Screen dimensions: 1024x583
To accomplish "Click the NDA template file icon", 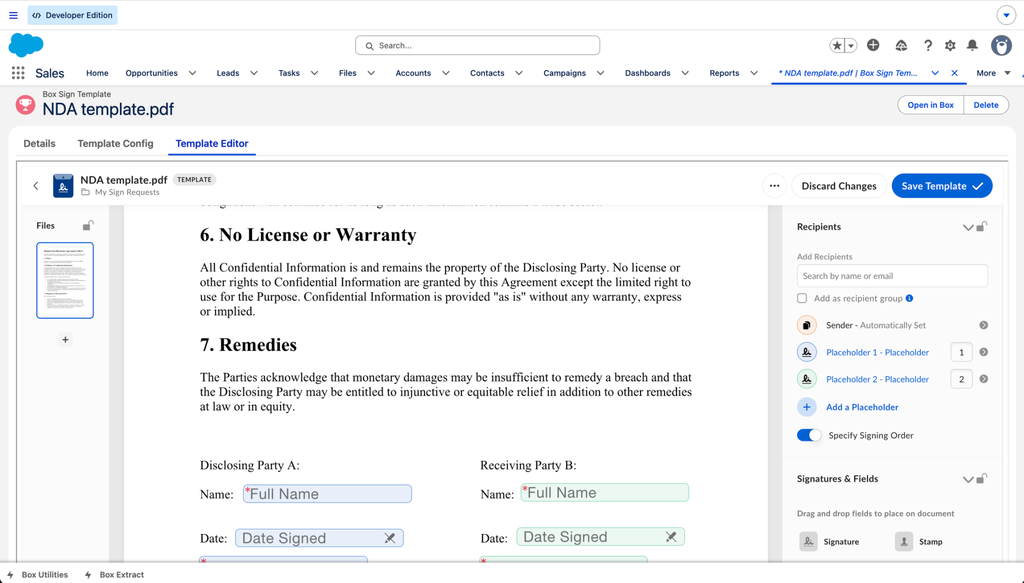I will pos(63,185).
